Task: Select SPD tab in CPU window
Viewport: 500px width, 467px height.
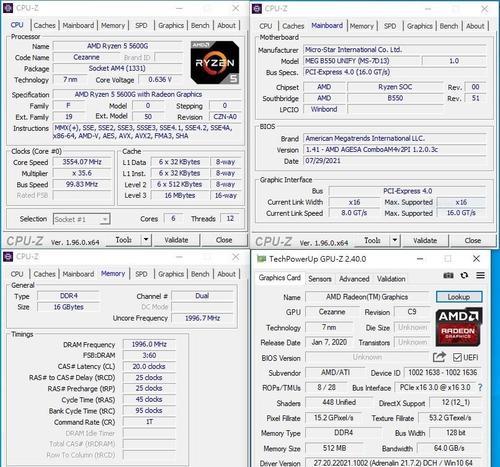Action: tap(141, 25)
